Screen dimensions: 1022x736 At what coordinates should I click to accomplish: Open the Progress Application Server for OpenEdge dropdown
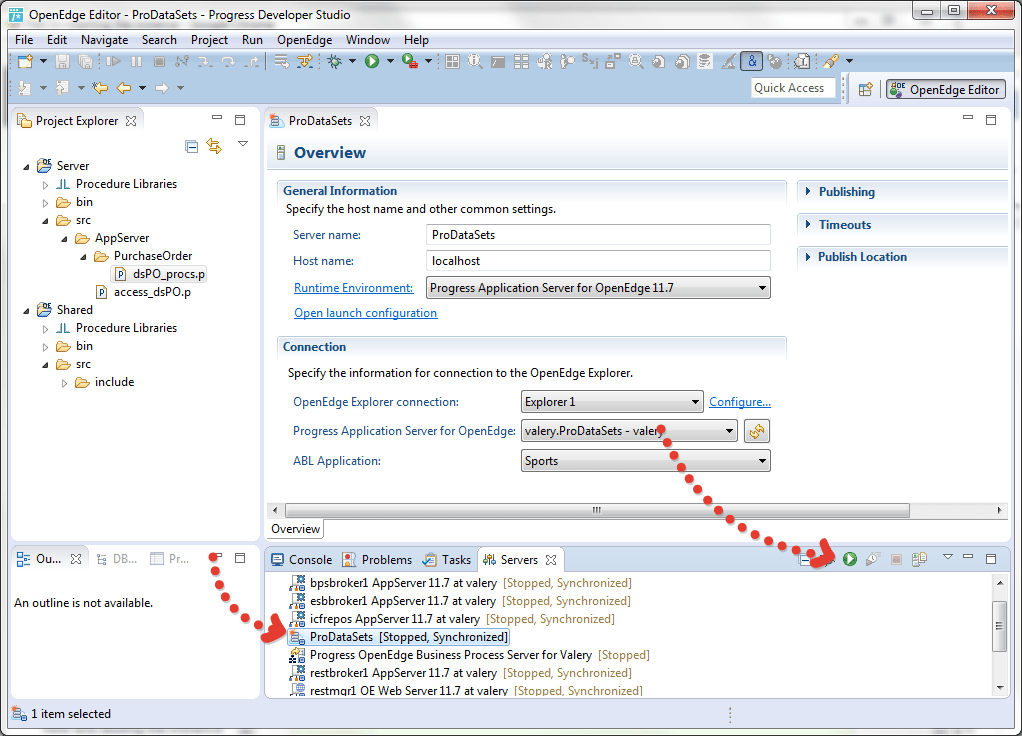pos(629,431)
